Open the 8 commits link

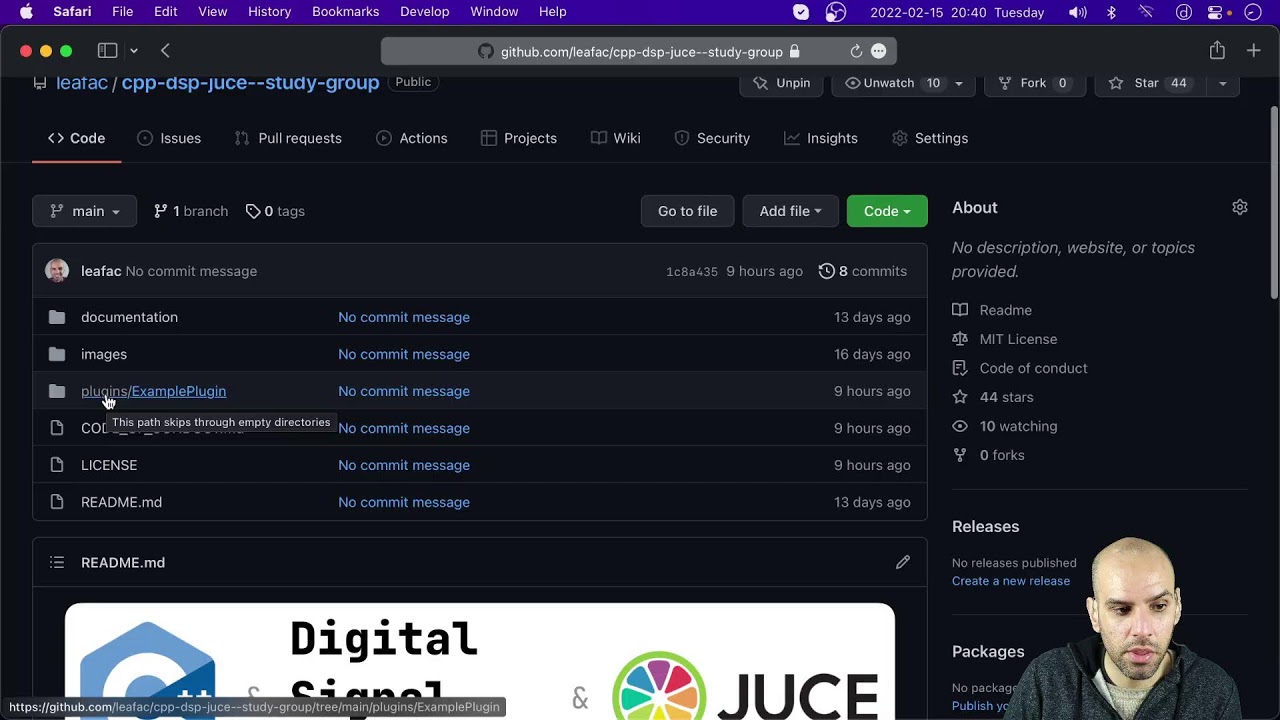point(863,271)
